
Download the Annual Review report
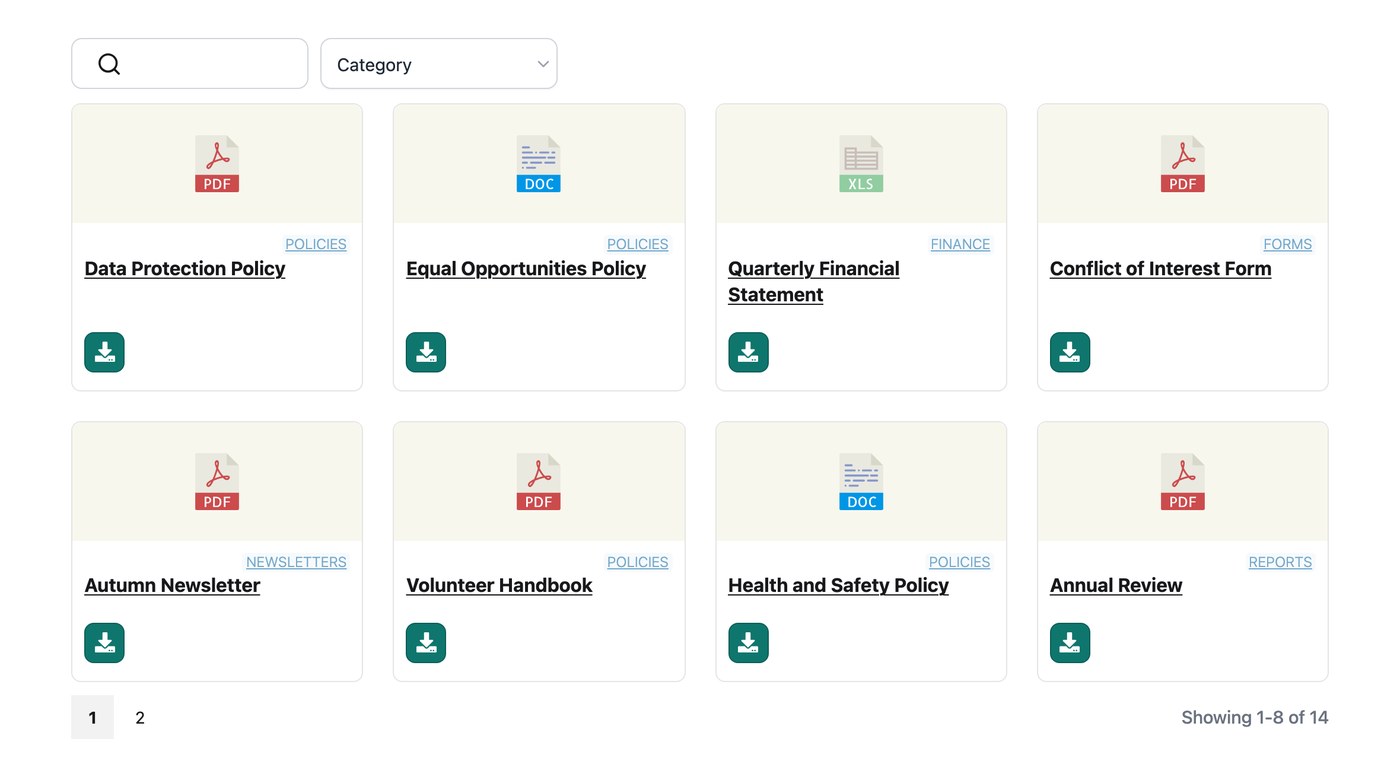(x=1070, y=643)
